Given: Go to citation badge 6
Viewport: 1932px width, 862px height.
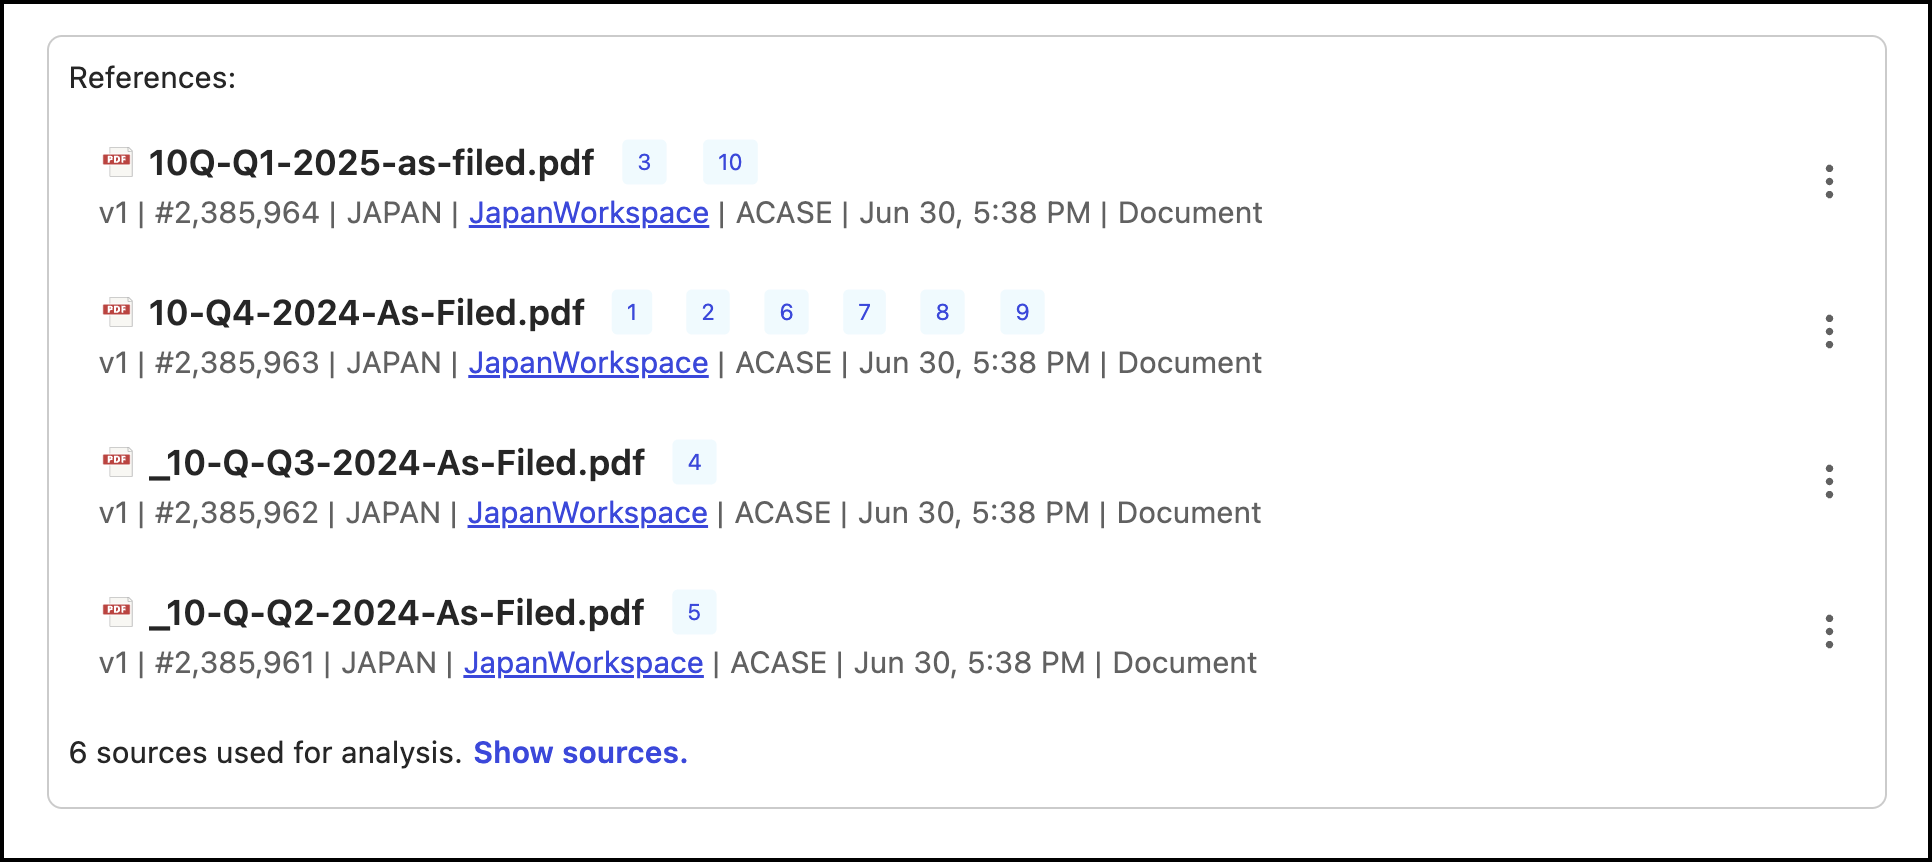Looking at the screenshot, I should coord(786,312).
